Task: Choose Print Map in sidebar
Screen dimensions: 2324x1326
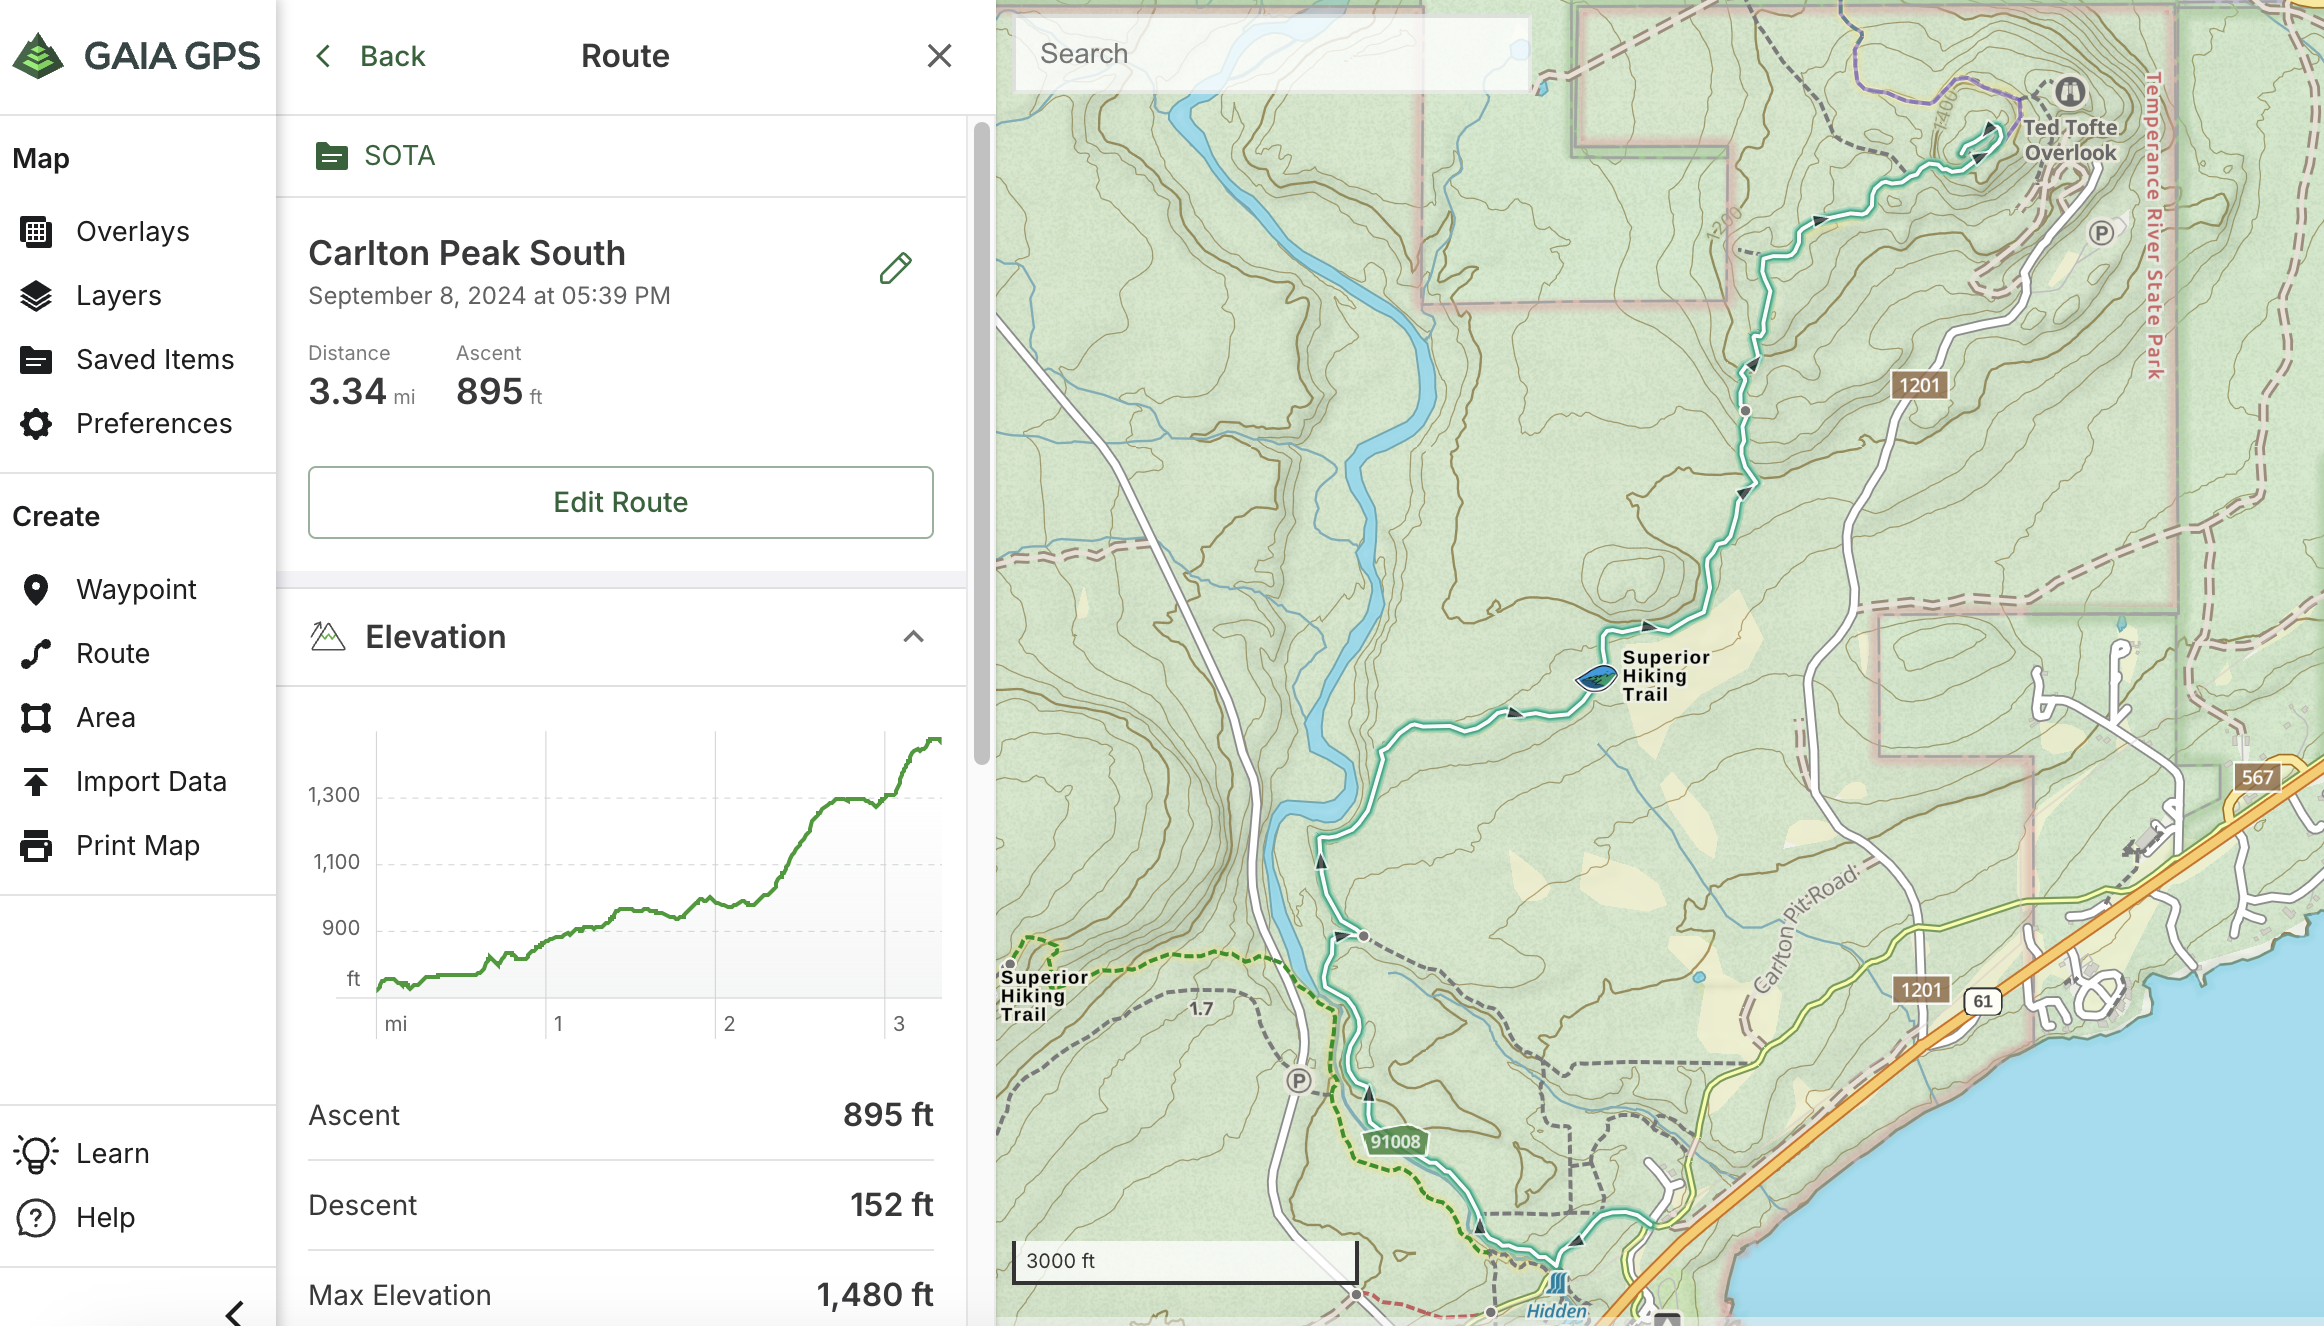Action: click(x=138, y=846)
